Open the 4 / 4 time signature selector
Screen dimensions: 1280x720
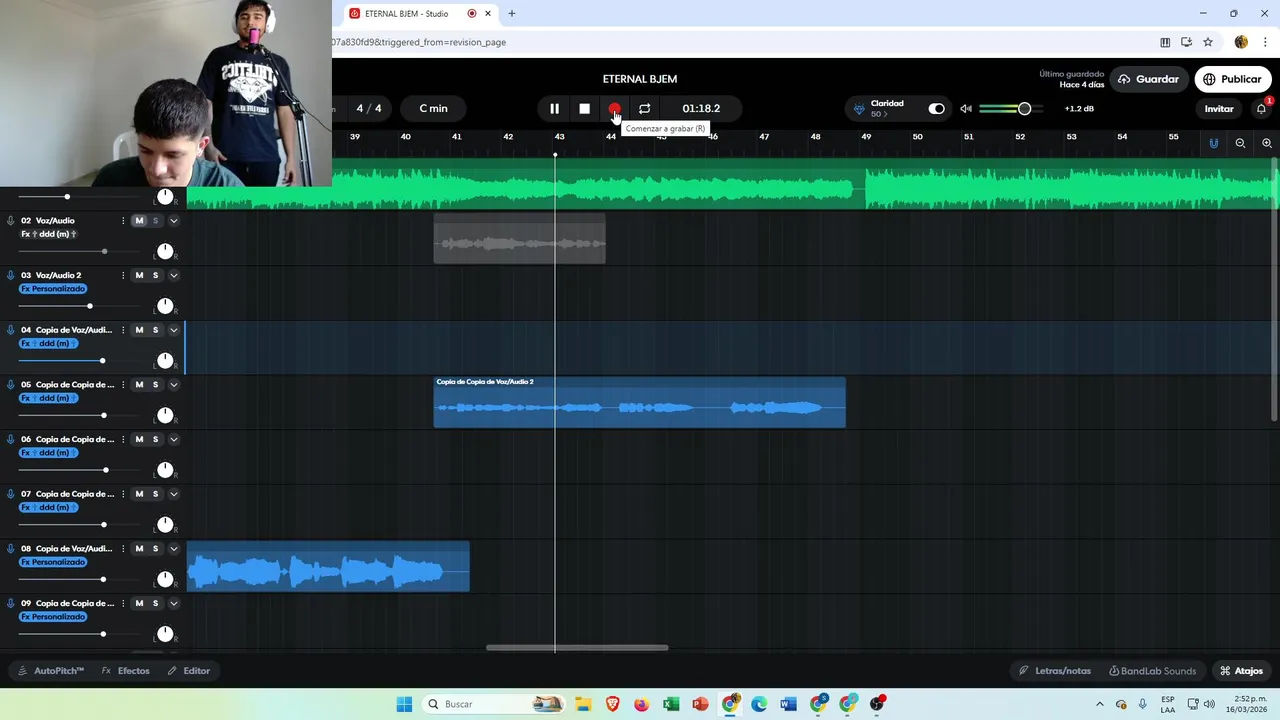point(369,108)
